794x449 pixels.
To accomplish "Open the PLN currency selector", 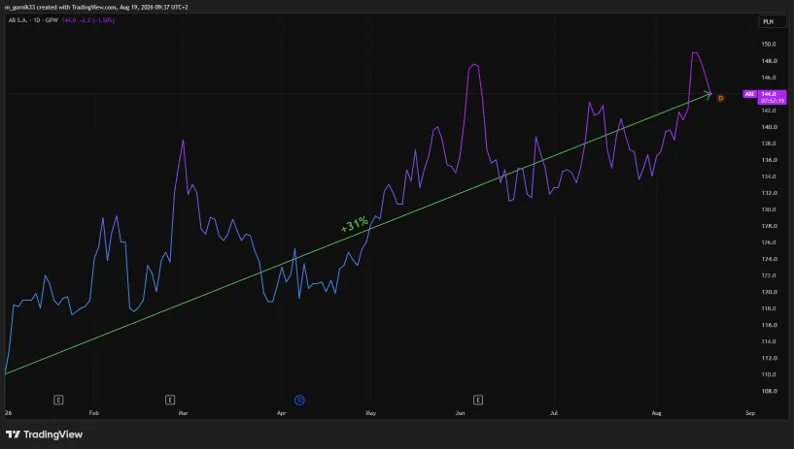I will (771, 22).
